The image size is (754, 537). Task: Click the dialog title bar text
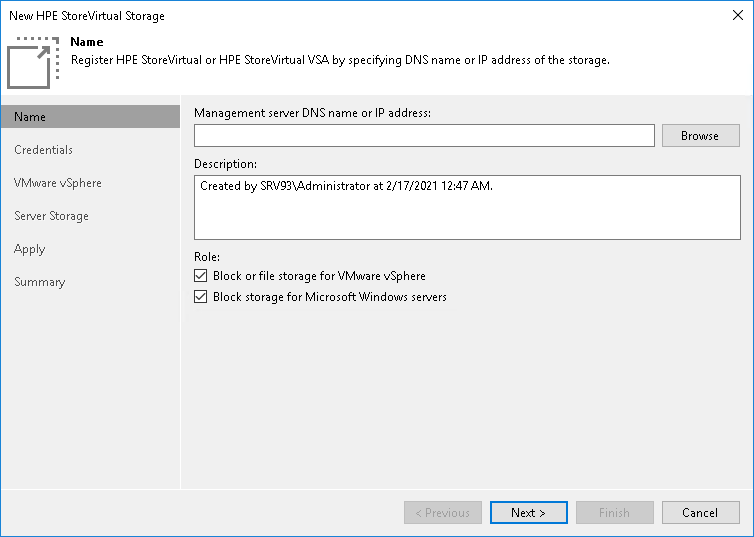click(87, 16)
